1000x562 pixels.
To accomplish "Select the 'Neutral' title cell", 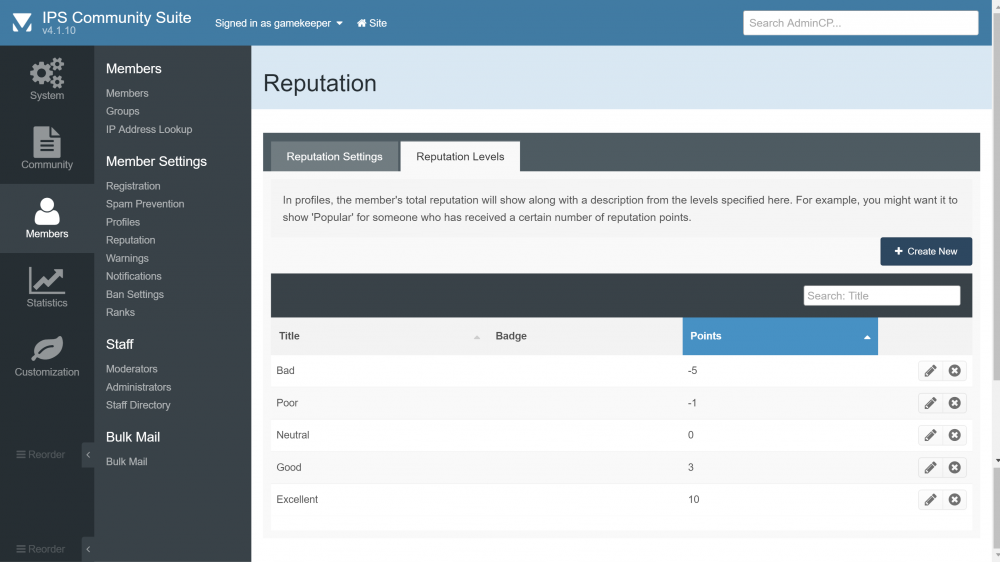I will coord(293,435).
